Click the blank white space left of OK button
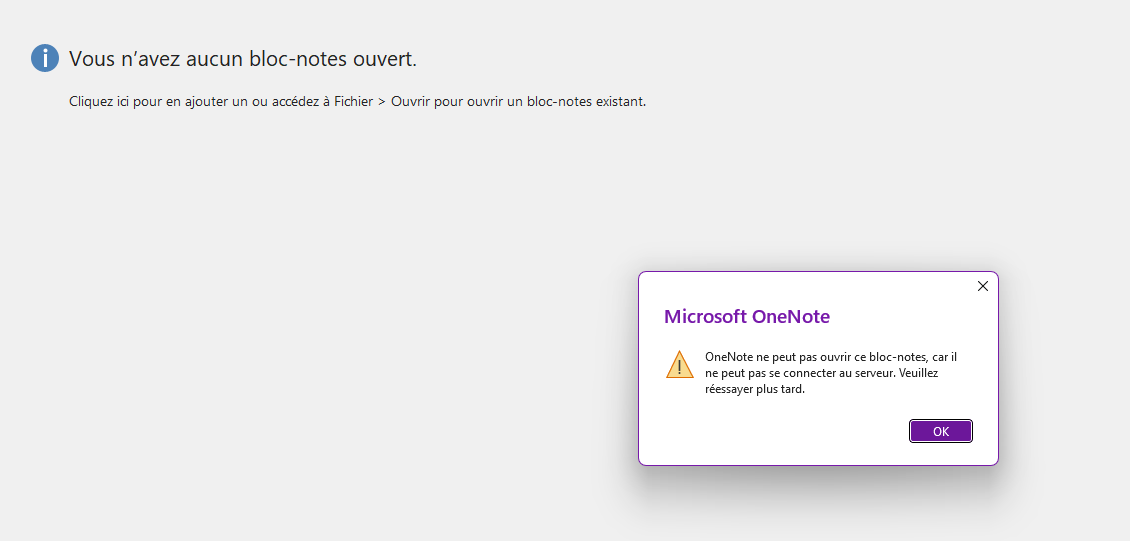Screen dimensions: 1130x541 (778, 432)
